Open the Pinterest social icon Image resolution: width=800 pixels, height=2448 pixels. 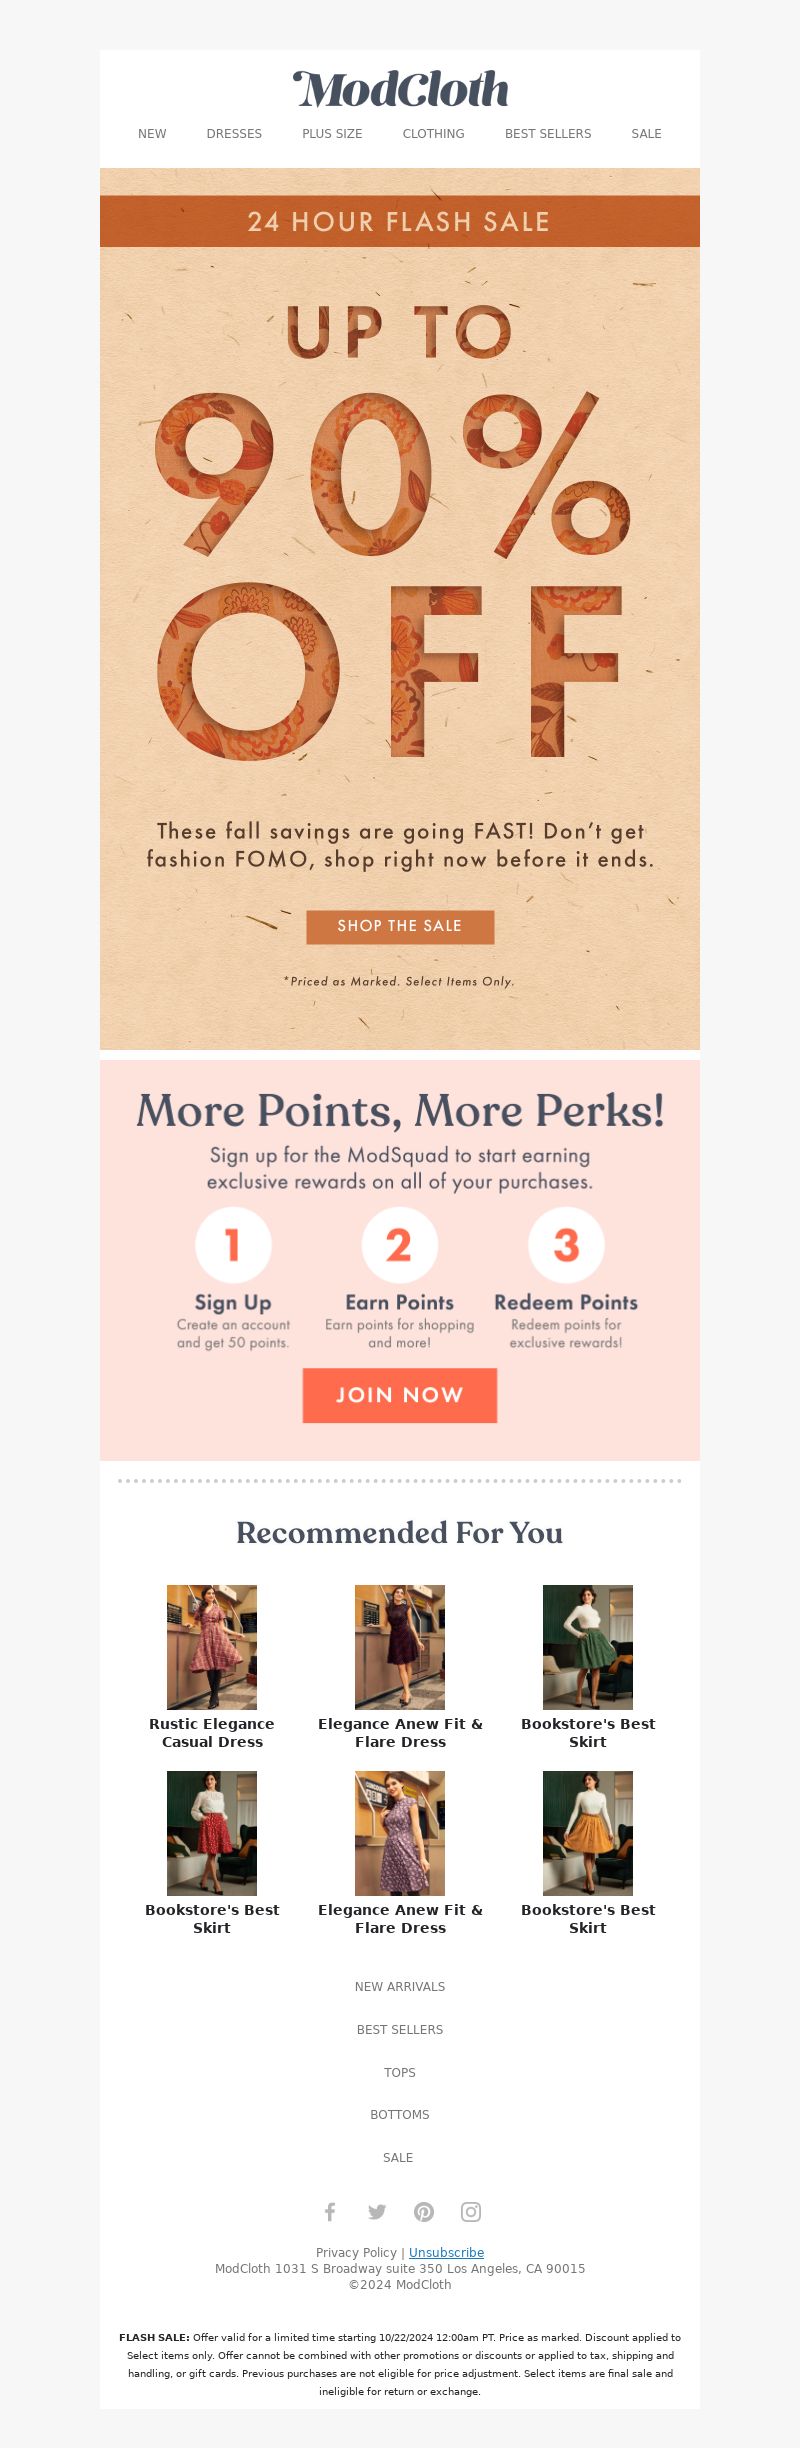pos(424,2211)
